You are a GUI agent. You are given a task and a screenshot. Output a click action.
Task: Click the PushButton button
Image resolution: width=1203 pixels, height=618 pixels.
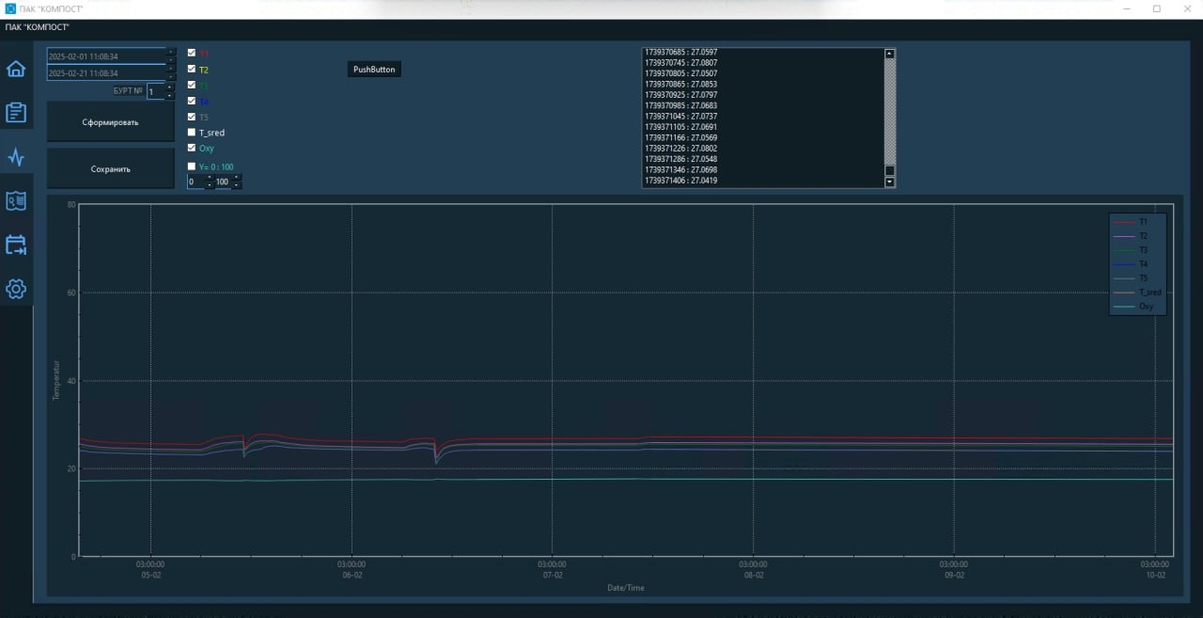click(x=374, y=69)
